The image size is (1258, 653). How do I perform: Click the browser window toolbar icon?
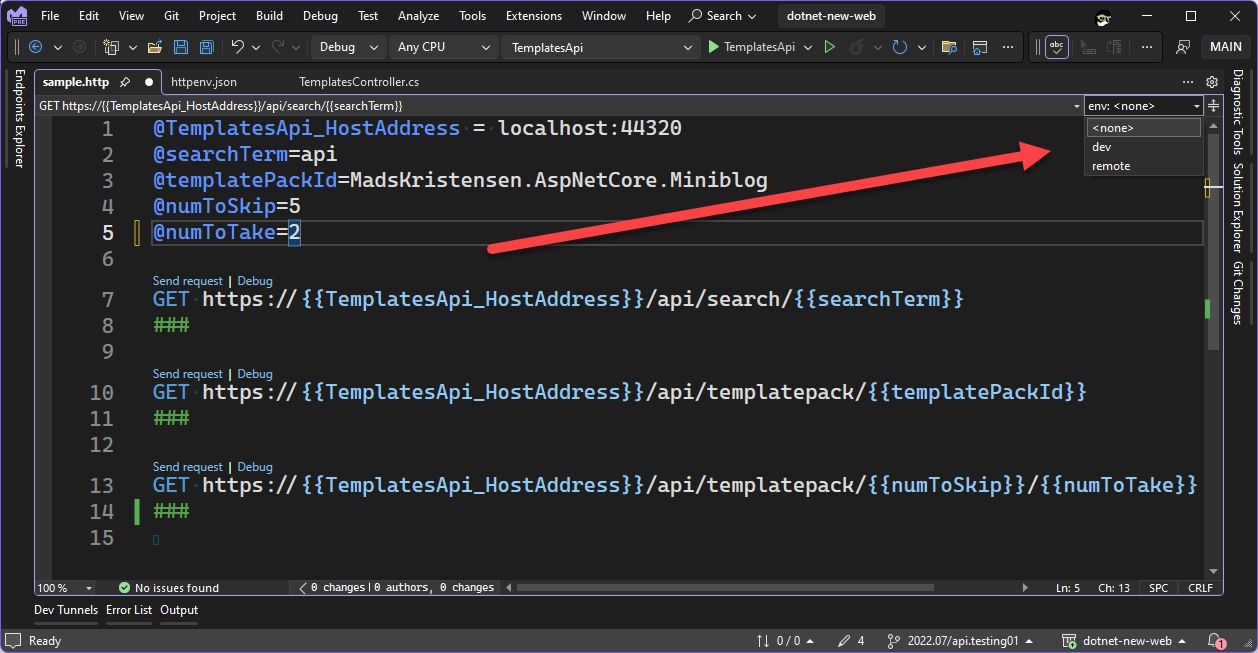tap(980, 47)
